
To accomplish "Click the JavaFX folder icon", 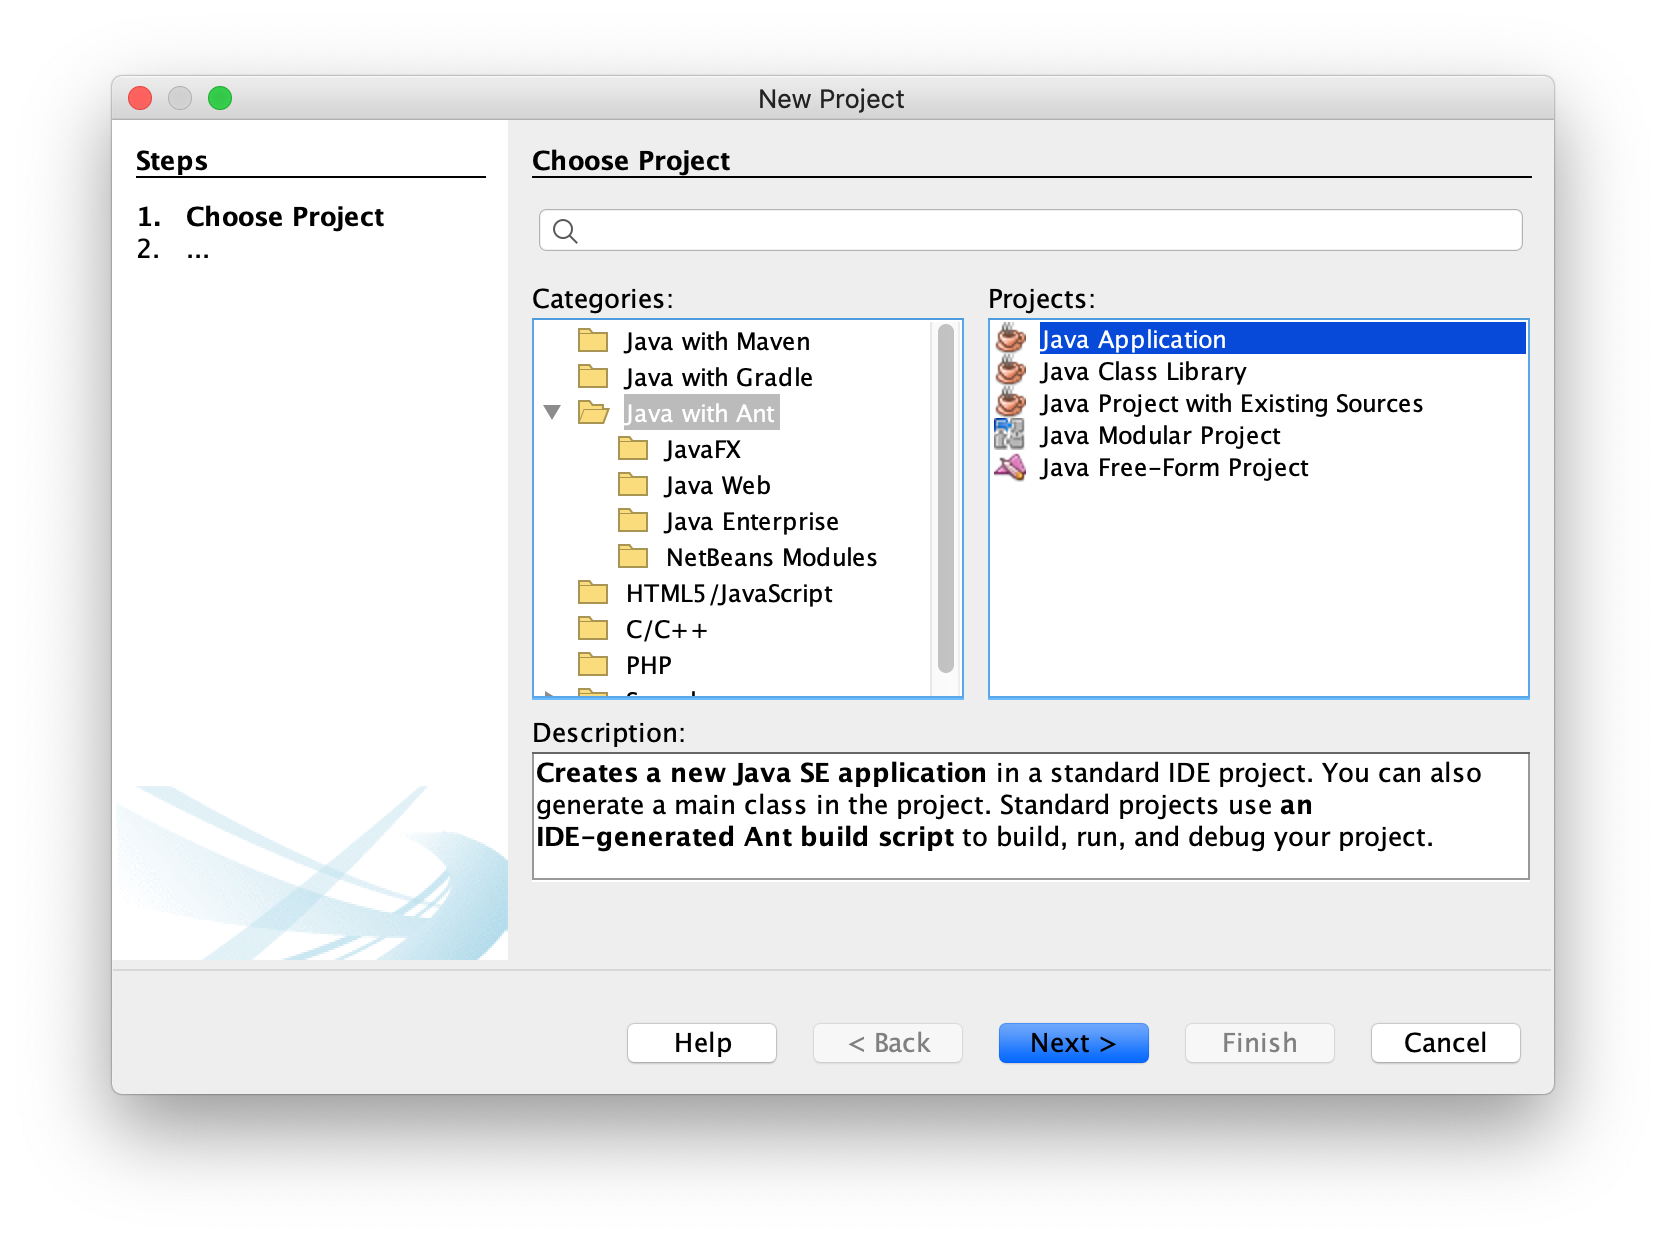I will click(633, 449).
